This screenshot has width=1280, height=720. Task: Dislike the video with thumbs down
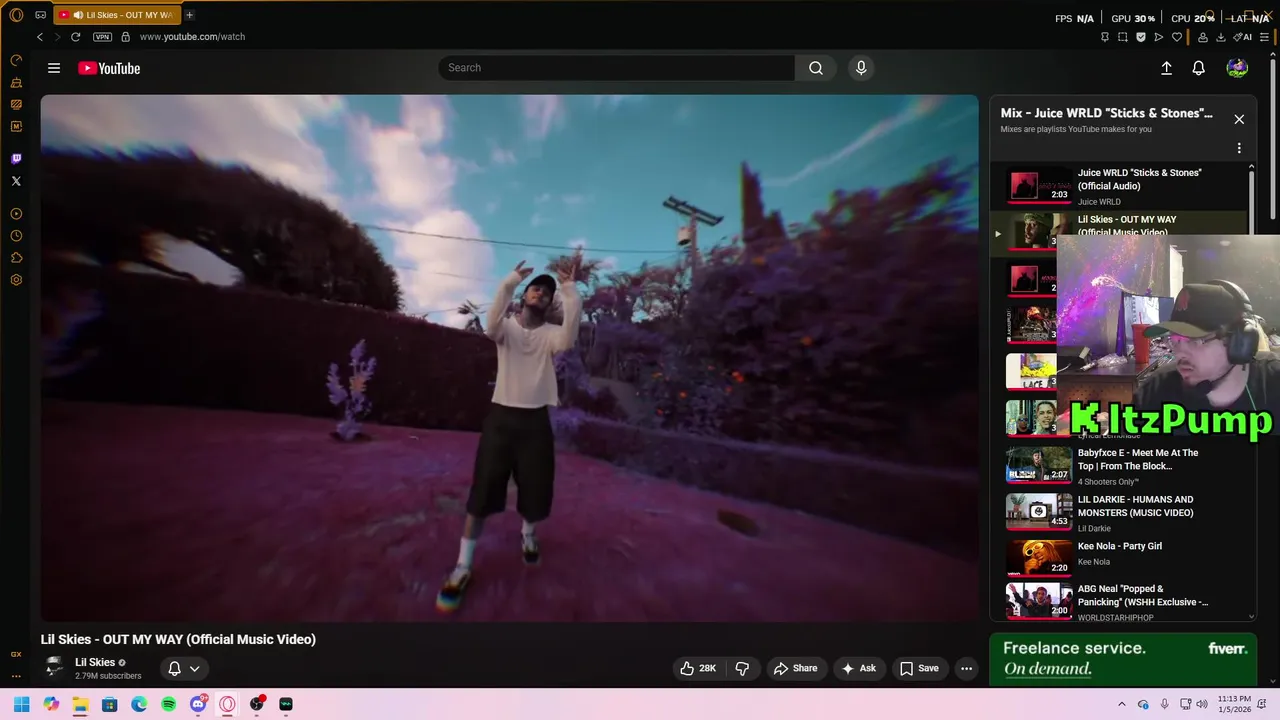[x=743, y=668]
